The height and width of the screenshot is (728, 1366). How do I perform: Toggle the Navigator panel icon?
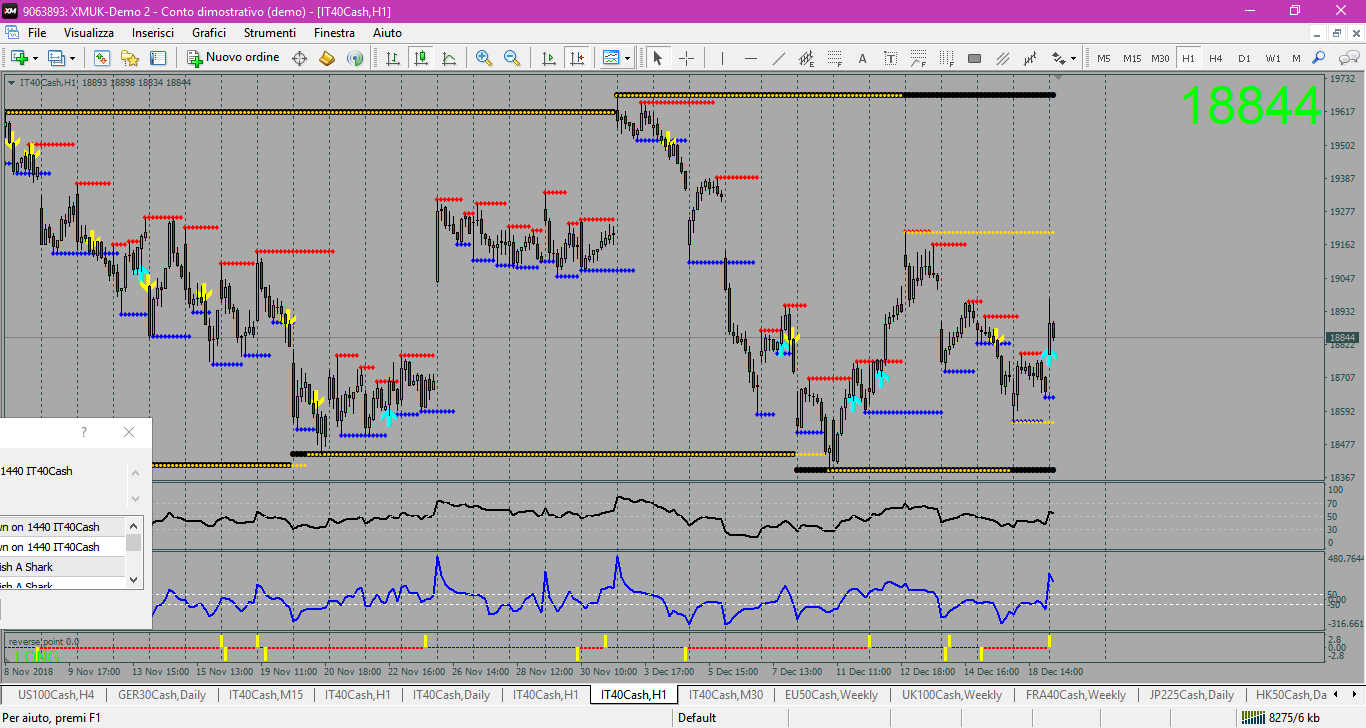pyautogui.click(x=157, y=58)
